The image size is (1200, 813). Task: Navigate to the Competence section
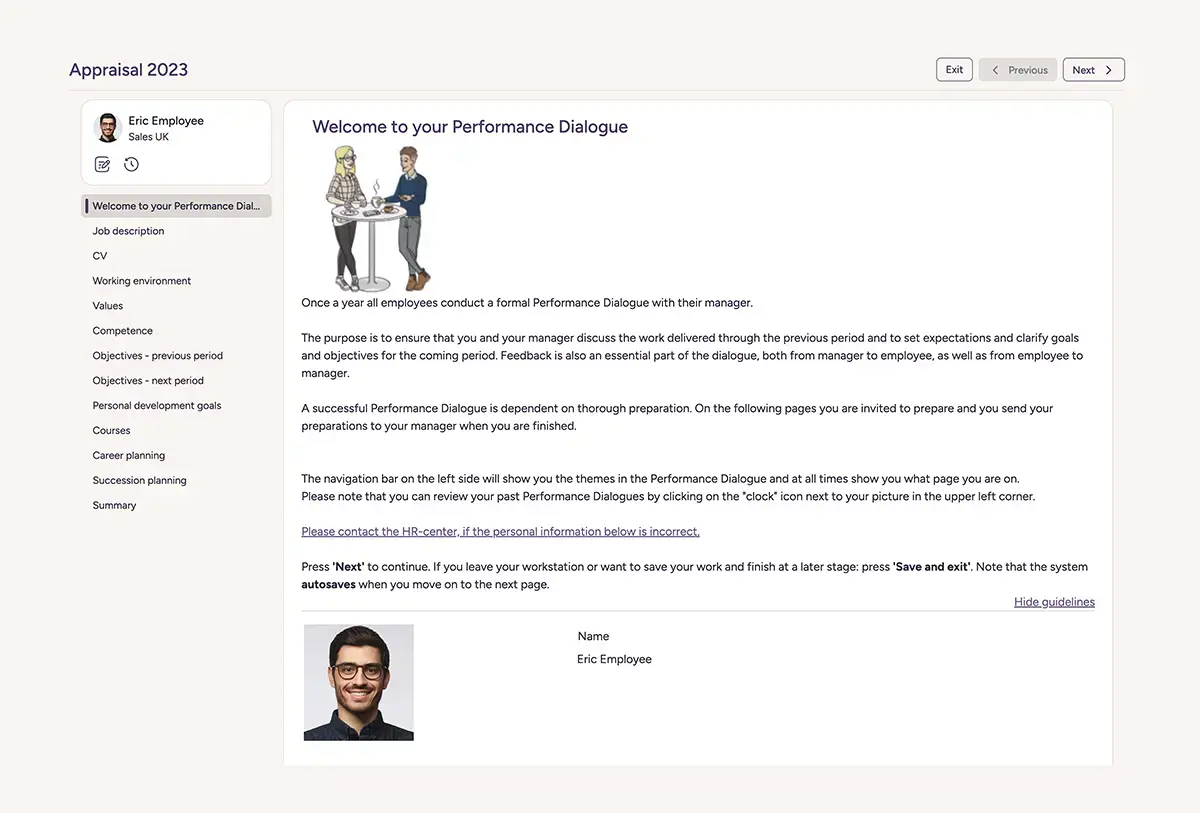pos(123,331)
